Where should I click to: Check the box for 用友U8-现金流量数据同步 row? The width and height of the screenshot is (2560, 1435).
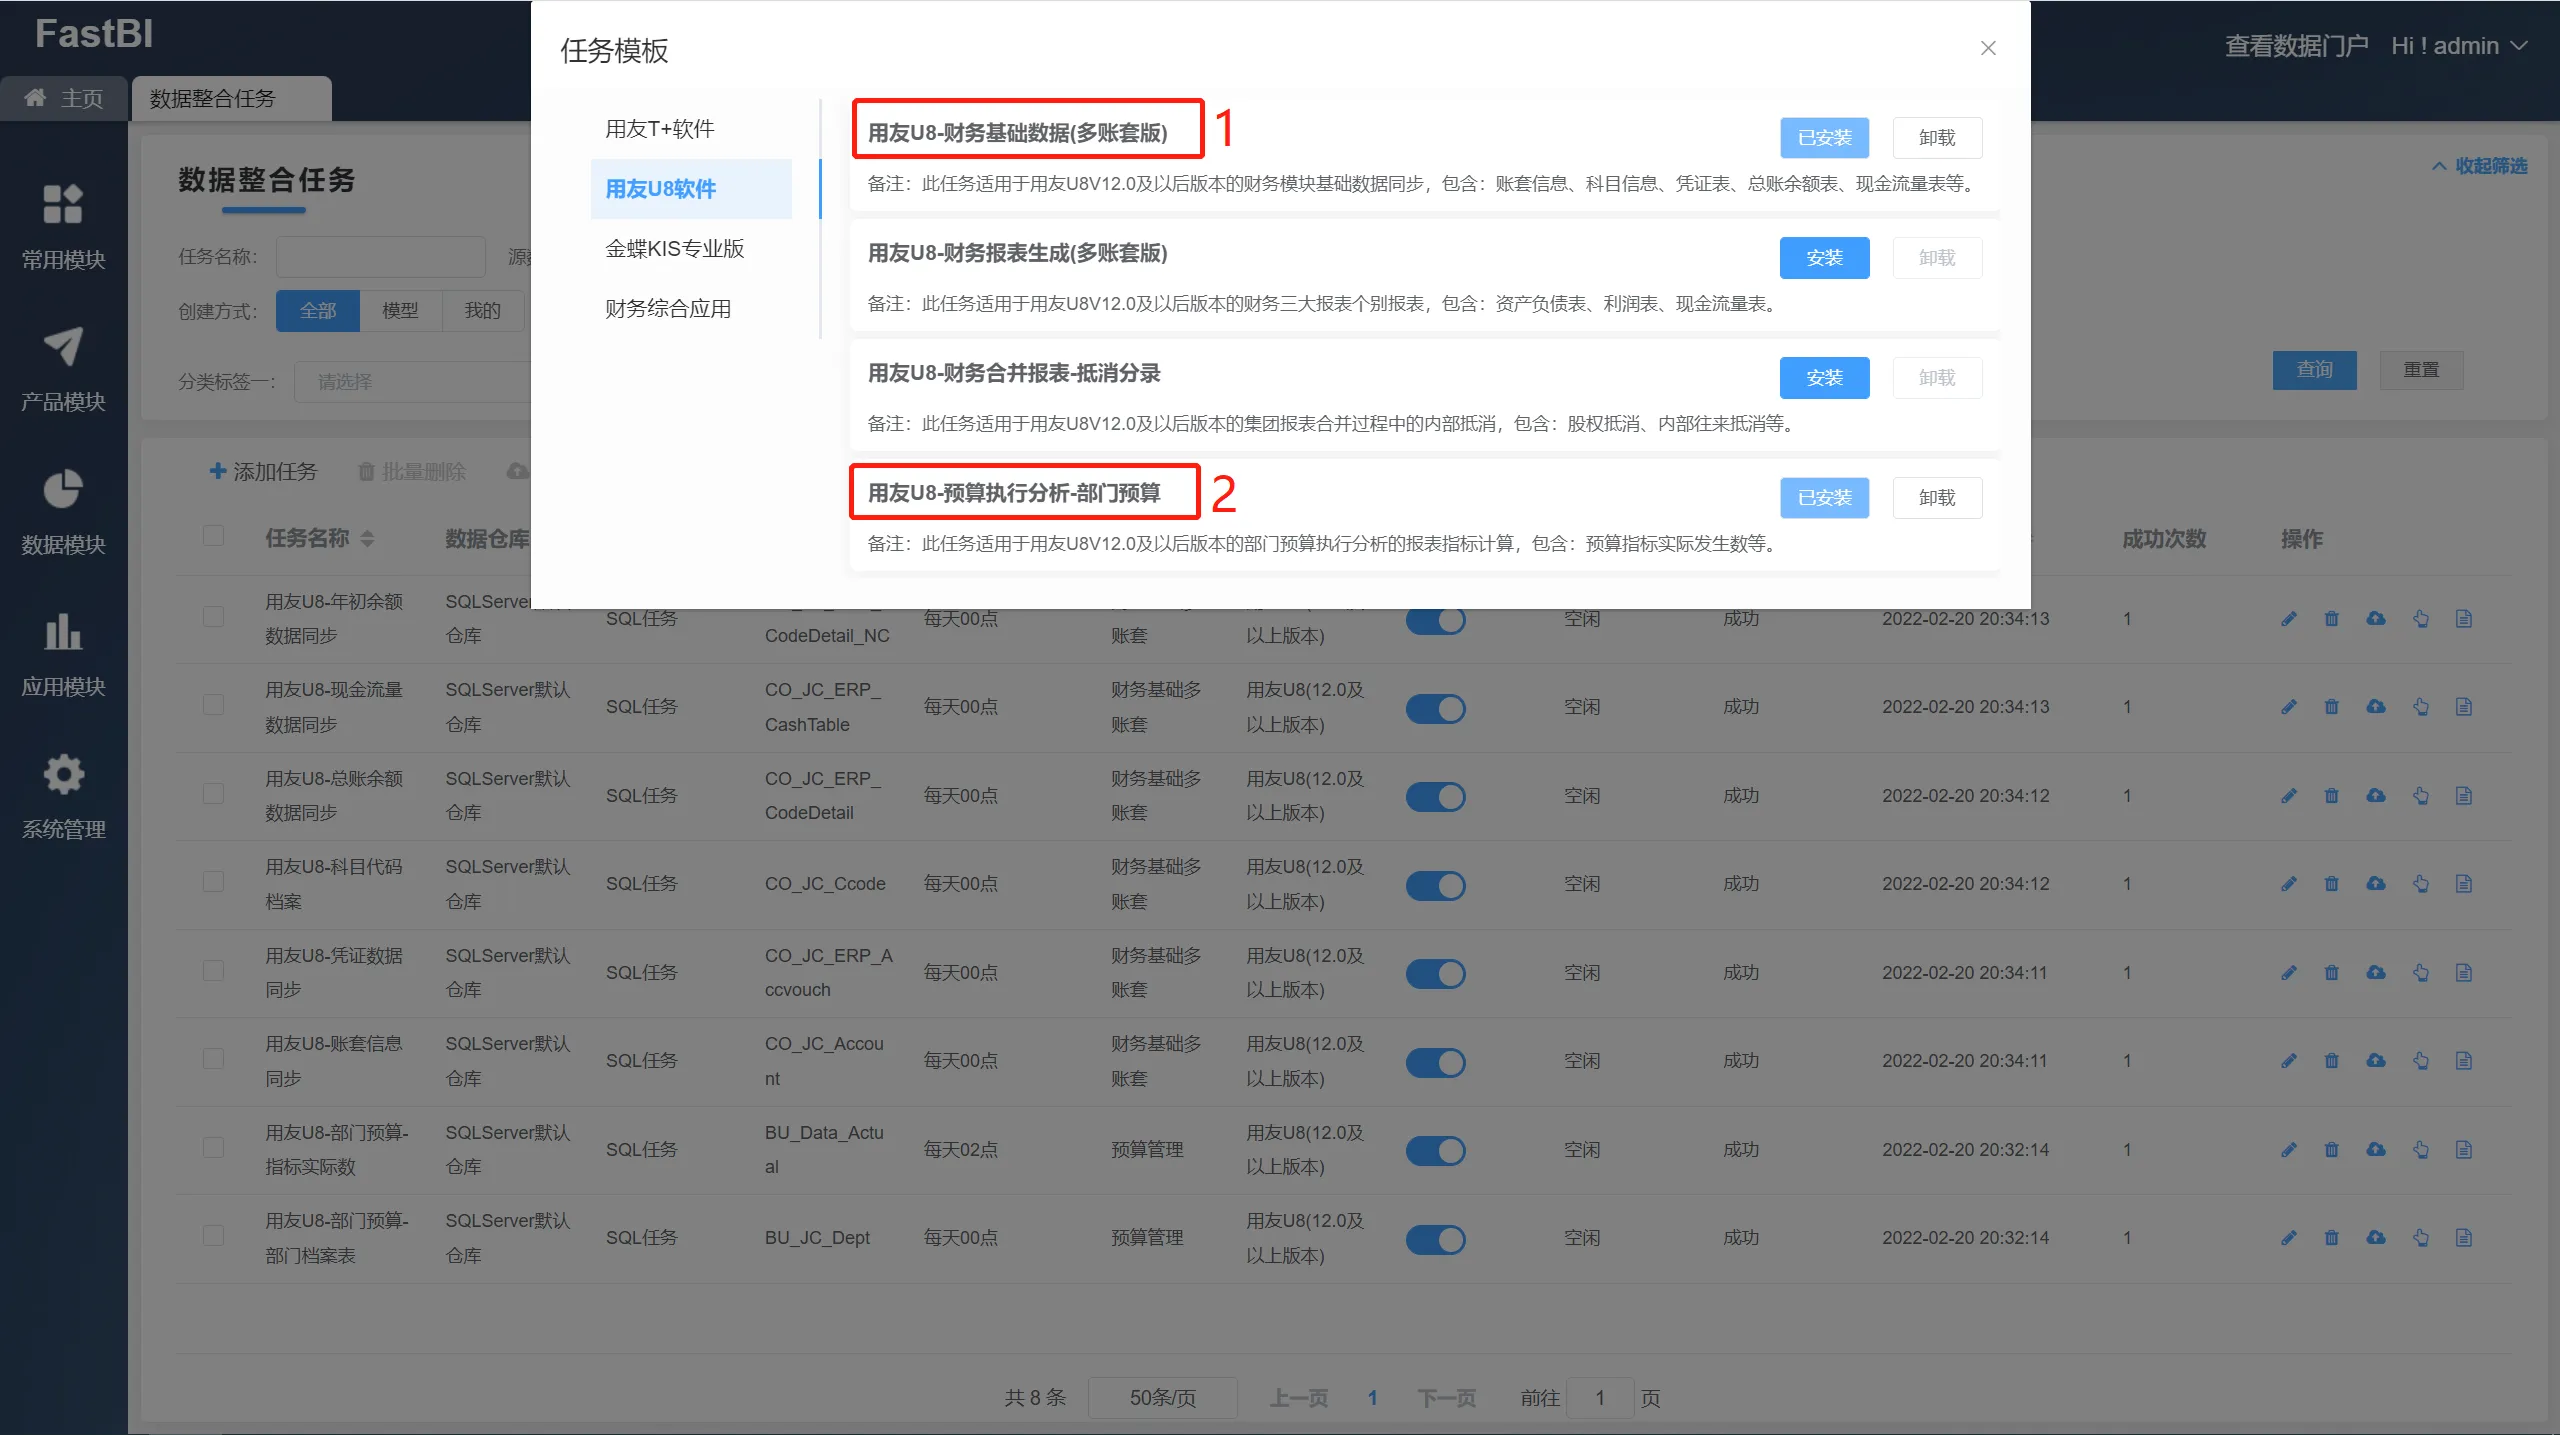[x=213, y=705]
